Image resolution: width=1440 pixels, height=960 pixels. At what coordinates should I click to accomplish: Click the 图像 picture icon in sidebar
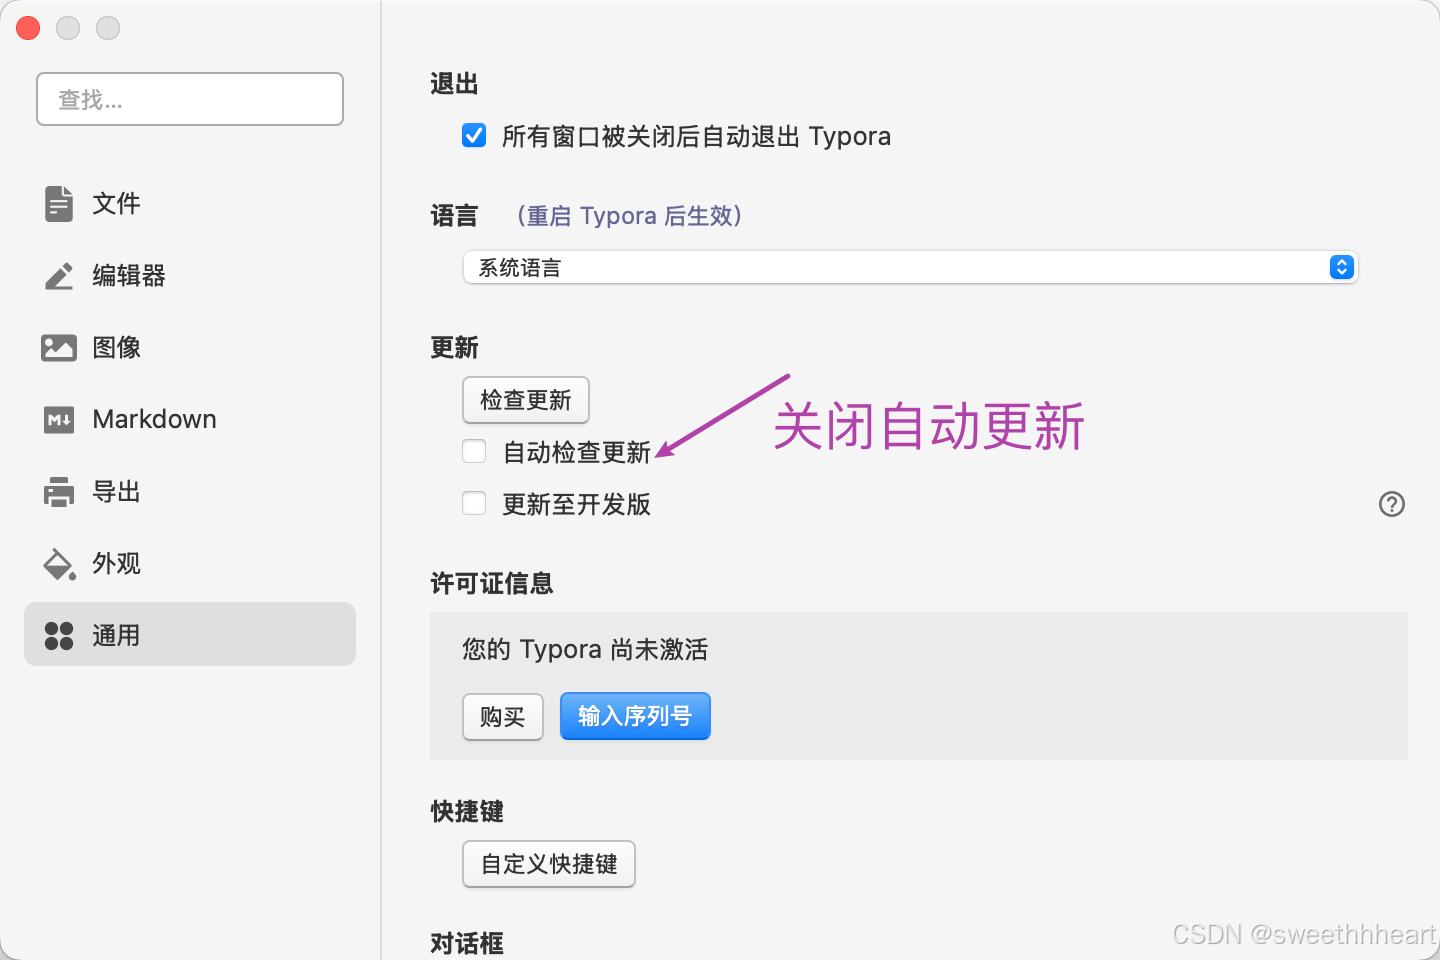tap(59, 347)
